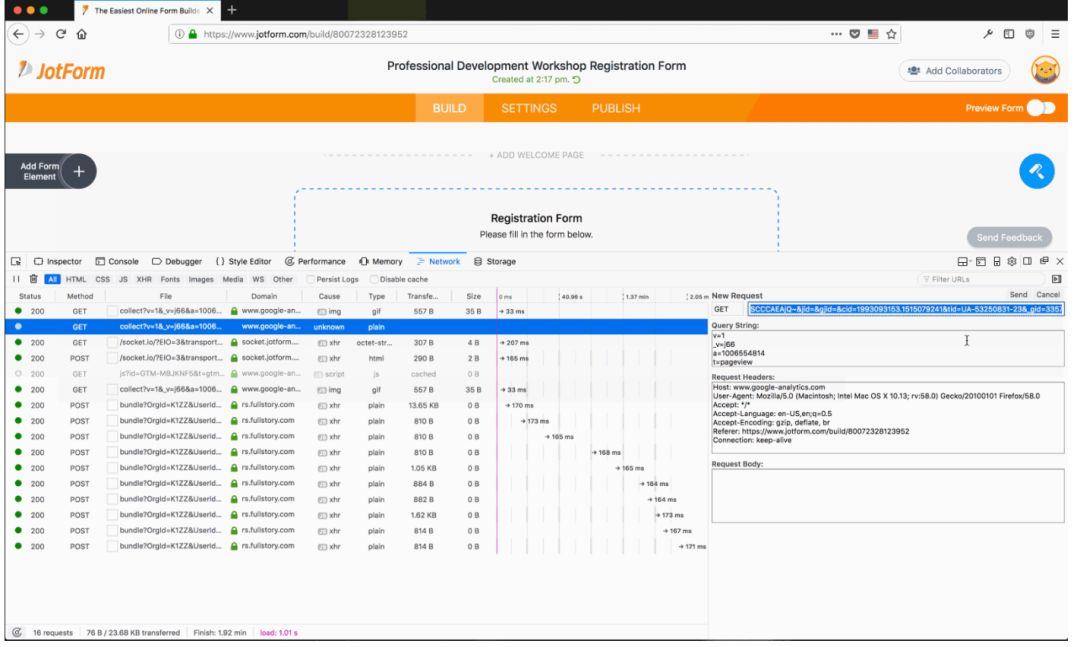Open the Add Form Element panel
This screenshot has width=1080, height=647.
pos(79,171)
